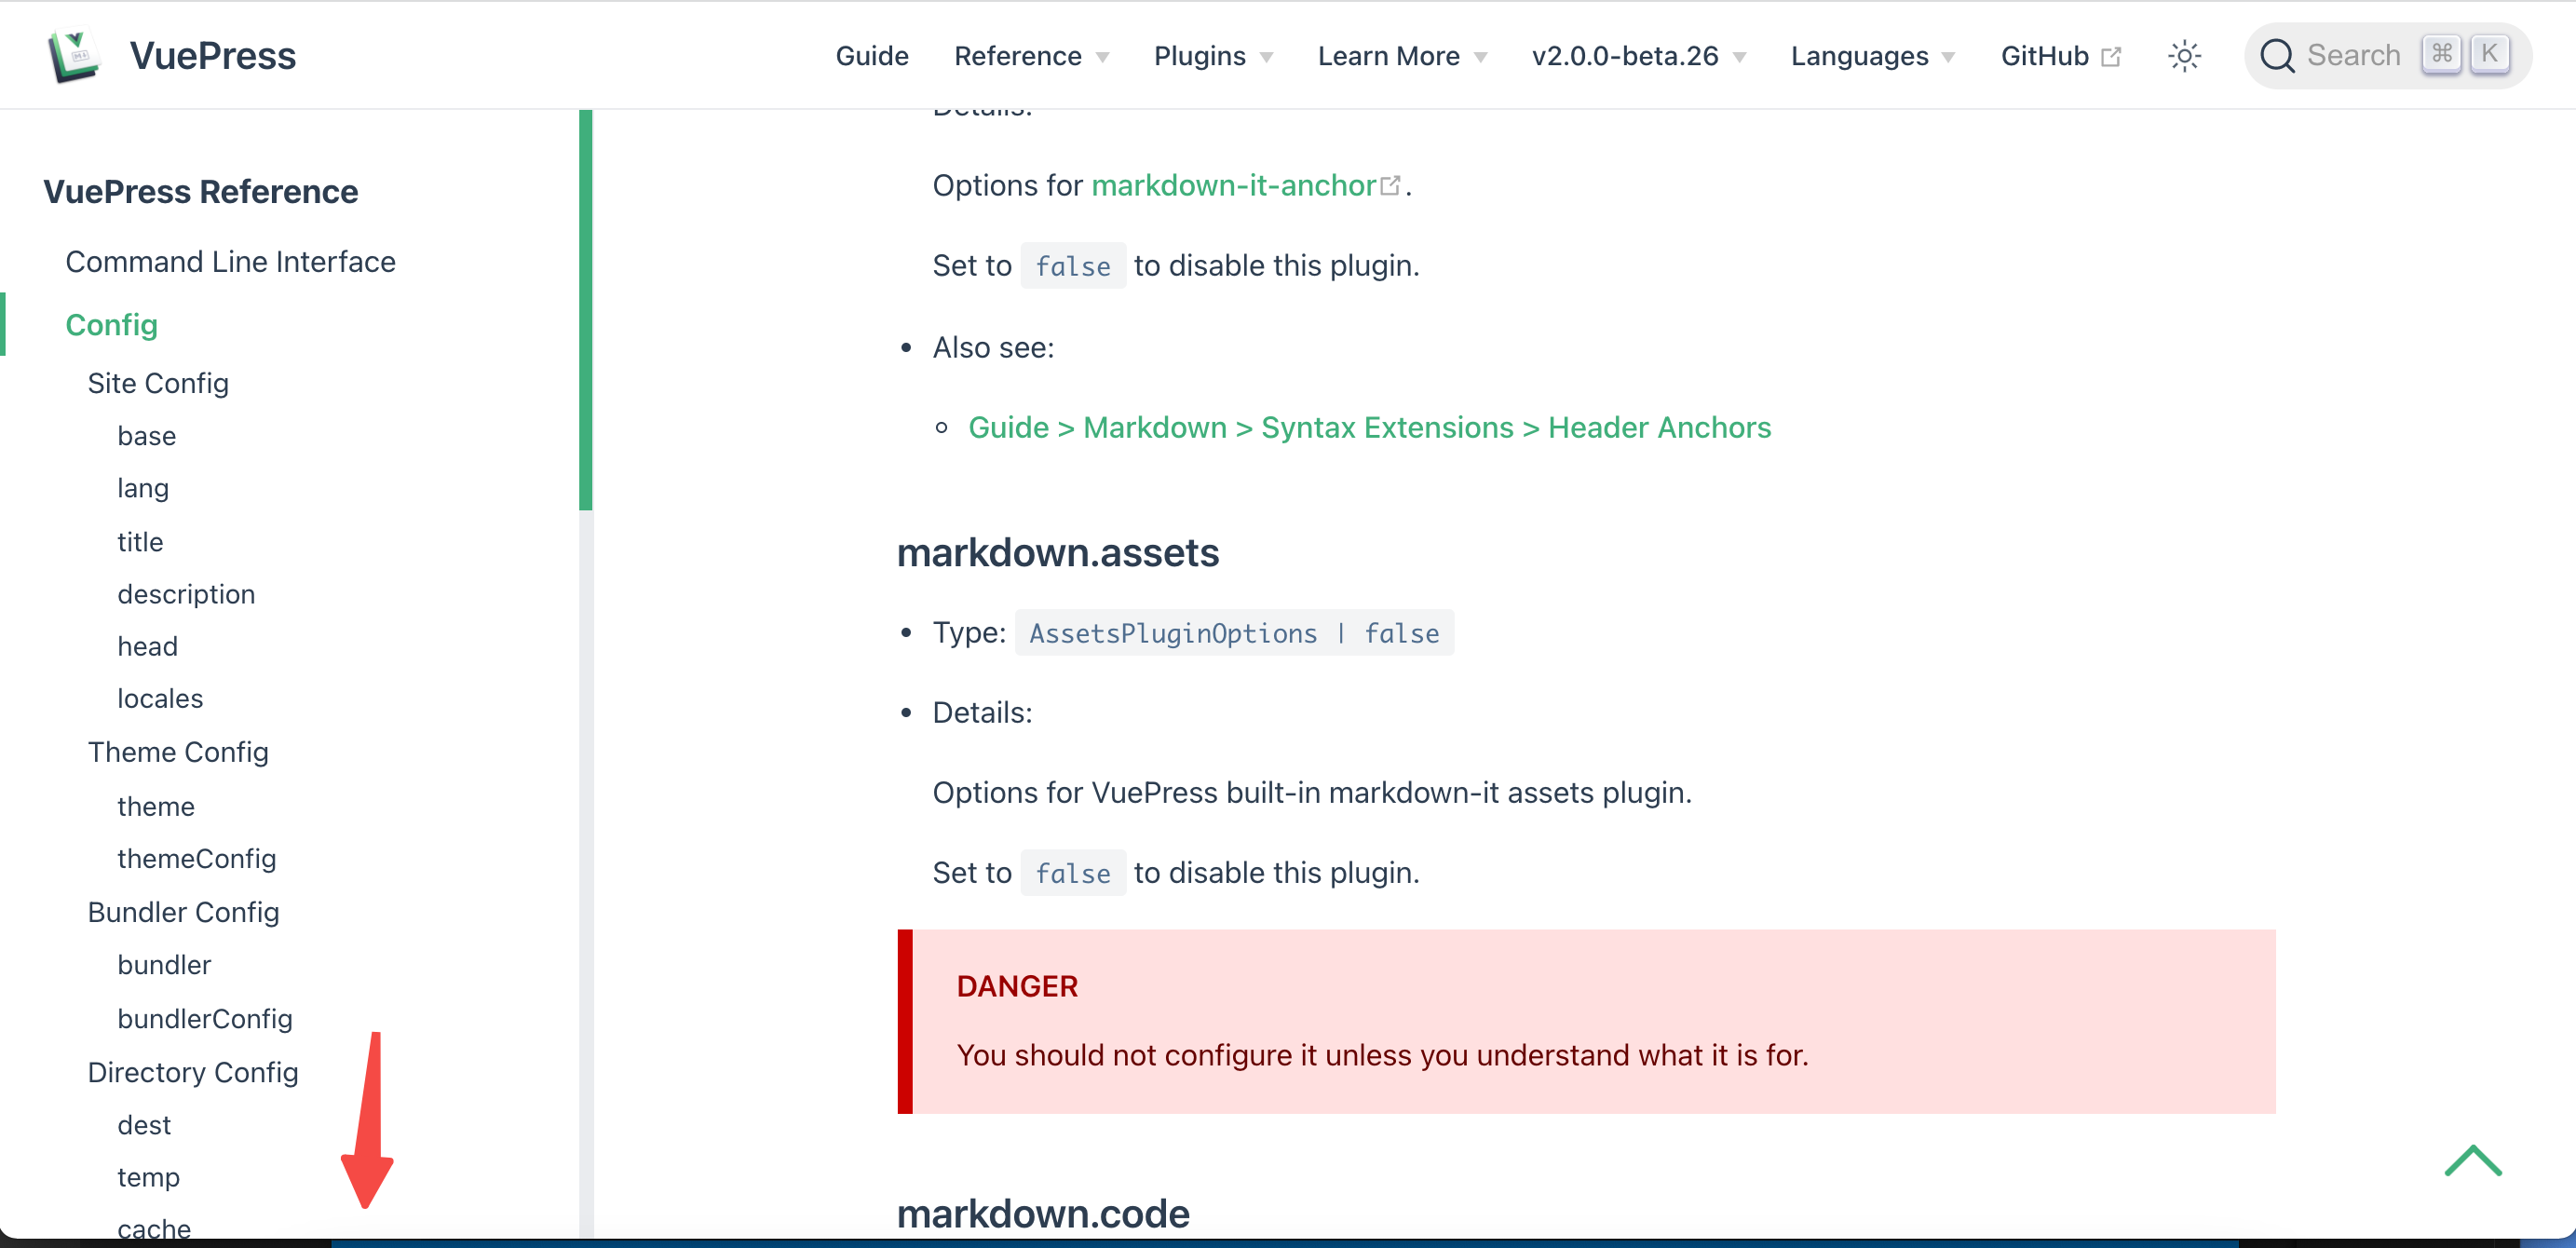
Task: Click the DANGER warning block
Action: (1585, 1022)
